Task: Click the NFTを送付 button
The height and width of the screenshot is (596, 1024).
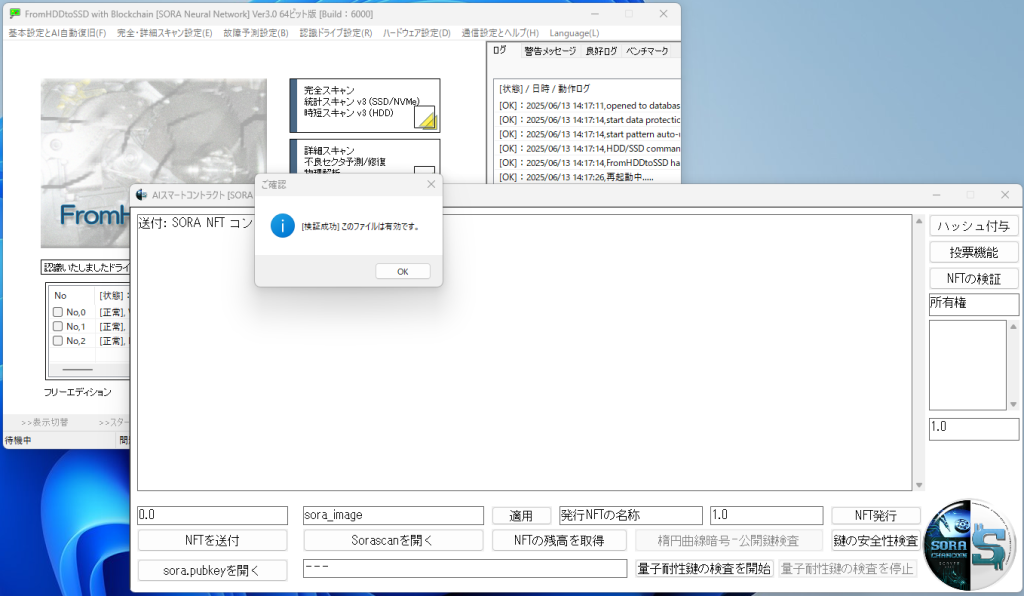Action: coord(212,541)
